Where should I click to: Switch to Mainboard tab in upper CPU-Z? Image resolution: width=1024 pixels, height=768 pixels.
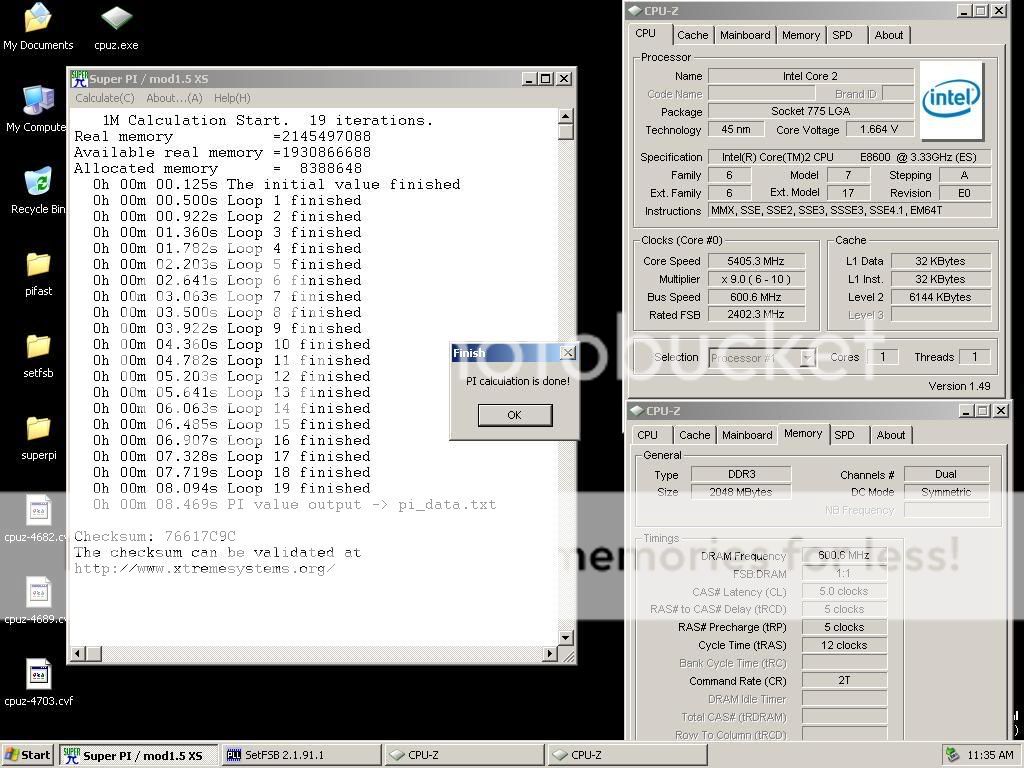745,35
